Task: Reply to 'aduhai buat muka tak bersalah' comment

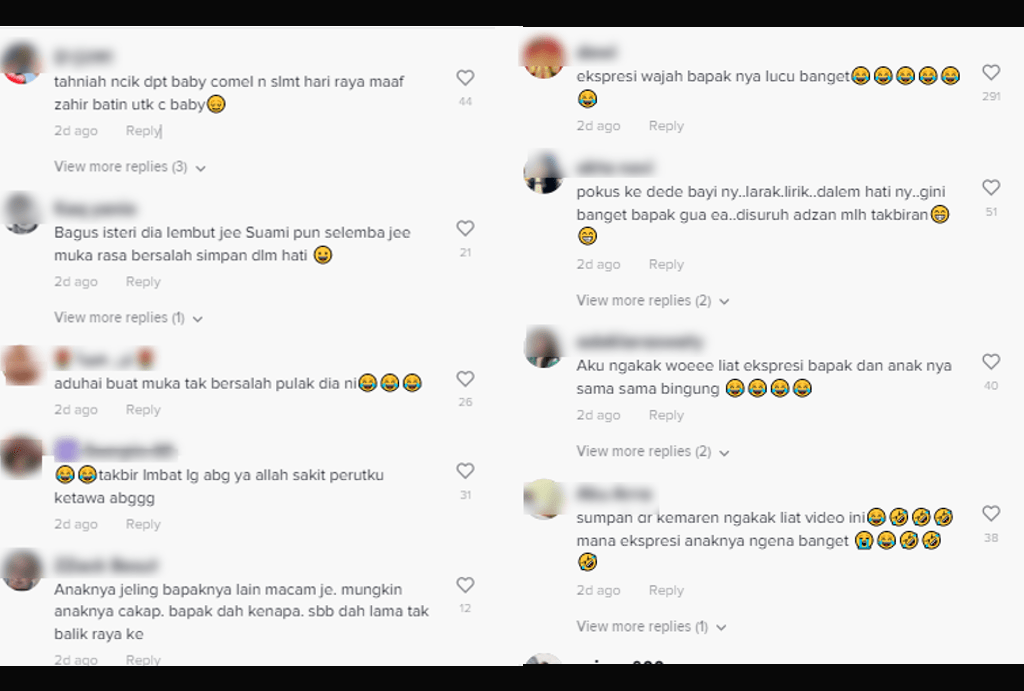Action: tap(143, 410)
